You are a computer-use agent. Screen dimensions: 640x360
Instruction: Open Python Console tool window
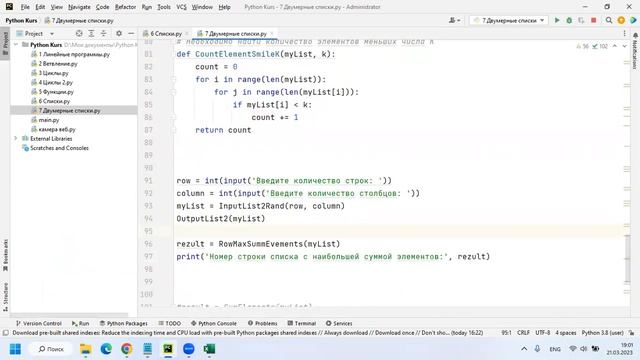click(x=214, y=323)
